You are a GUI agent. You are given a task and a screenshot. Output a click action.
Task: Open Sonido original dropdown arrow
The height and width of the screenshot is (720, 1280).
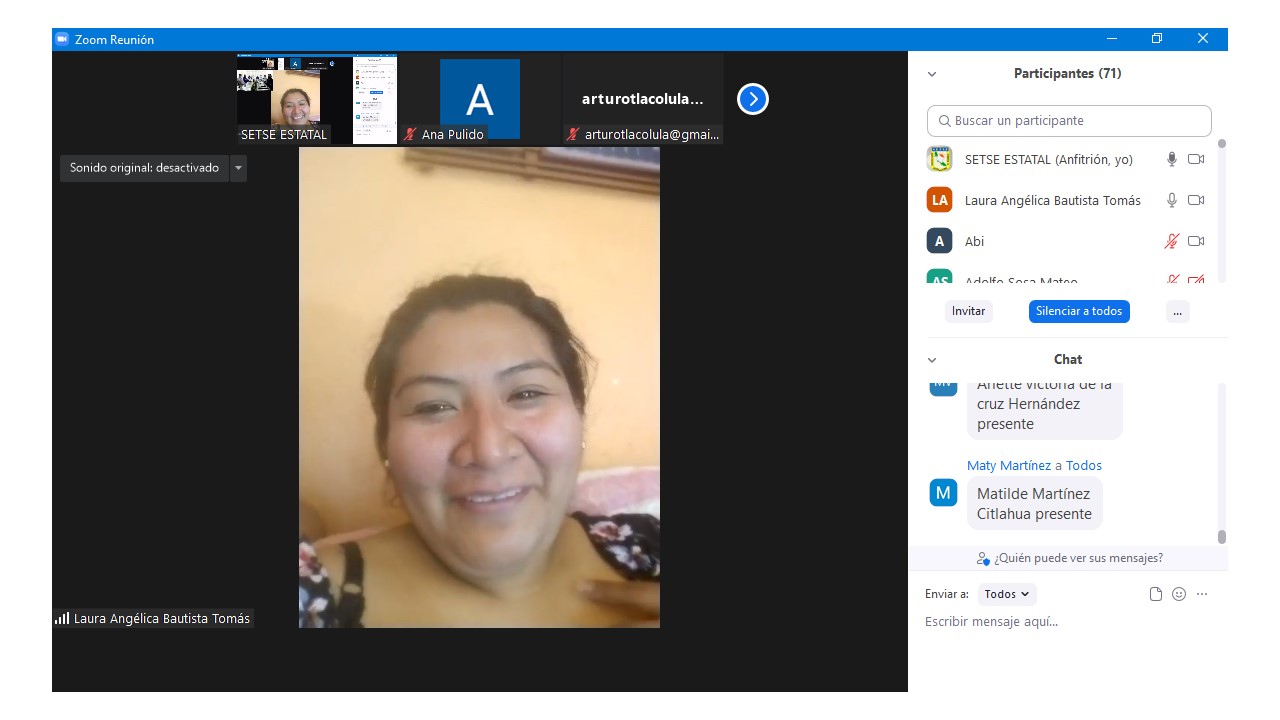pyautogui.click(x=238, y=168)
